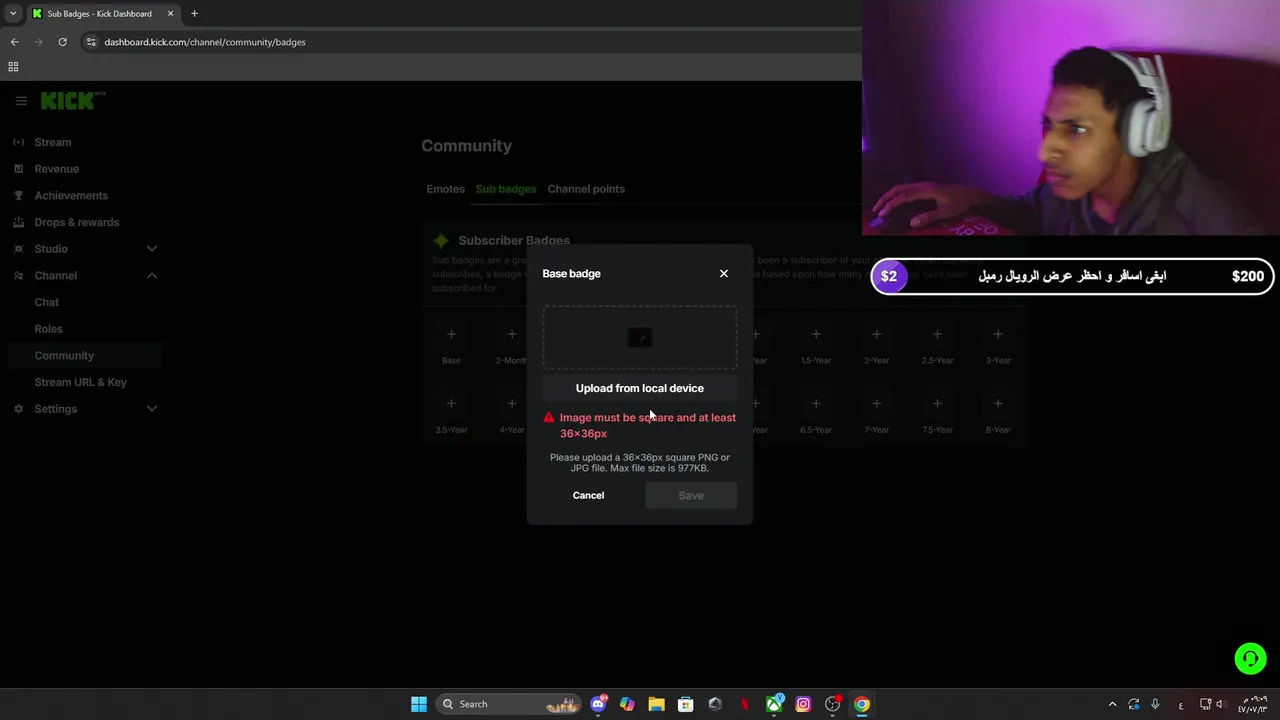Open Revenue in the sidebar
This screenshot has height=720, width=1280.
56,169
